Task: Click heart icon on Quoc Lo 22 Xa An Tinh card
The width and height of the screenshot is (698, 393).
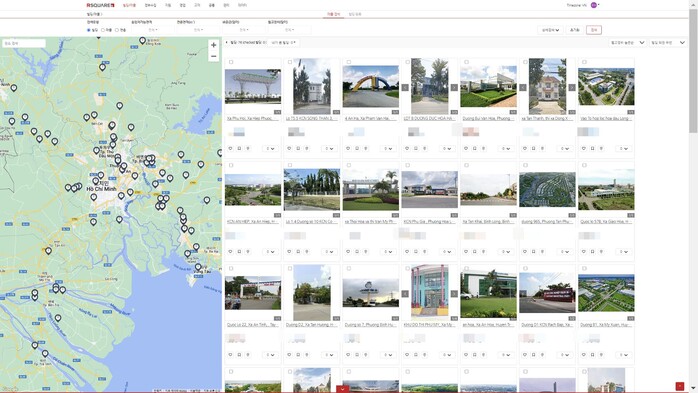Action: coord(231,355)
